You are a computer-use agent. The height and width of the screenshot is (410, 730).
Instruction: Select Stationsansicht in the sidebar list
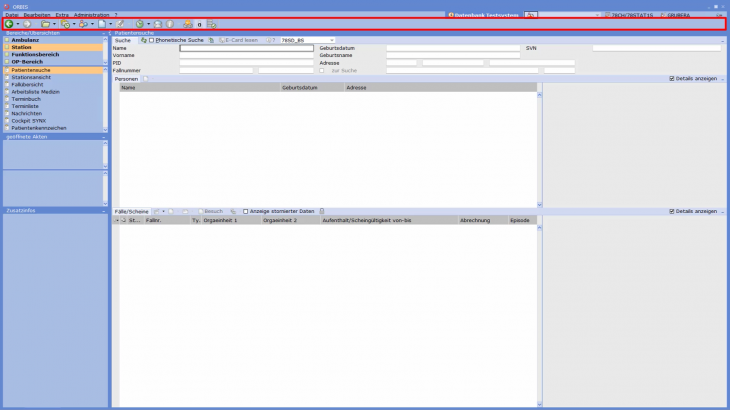(x=30, y=77)
